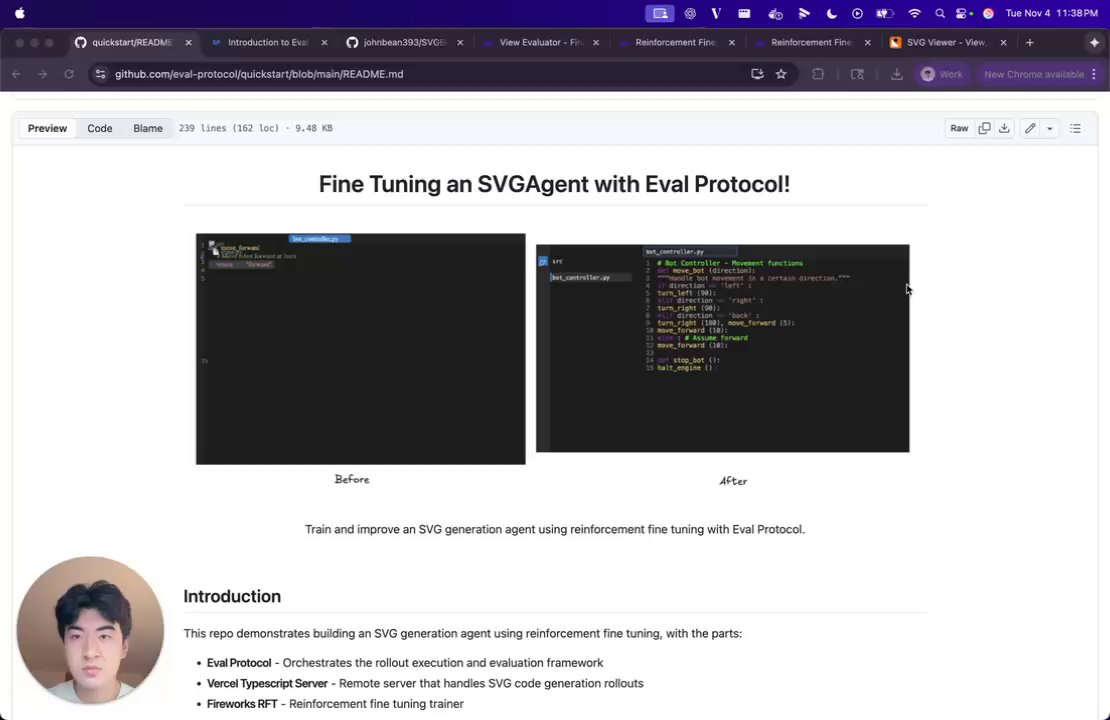Expand more edit options dropdown

(x=1049, y=128)
